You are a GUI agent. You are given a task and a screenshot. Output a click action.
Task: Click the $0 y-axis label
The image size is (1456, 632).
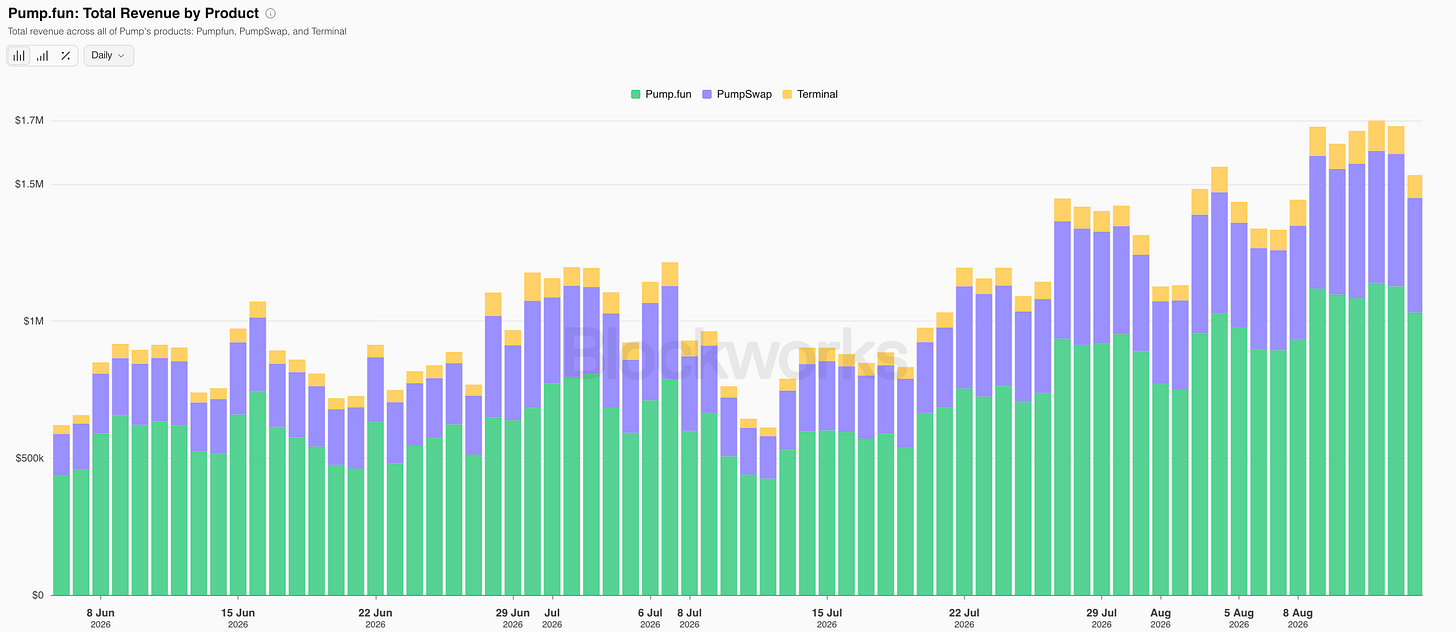click(37, 595)
